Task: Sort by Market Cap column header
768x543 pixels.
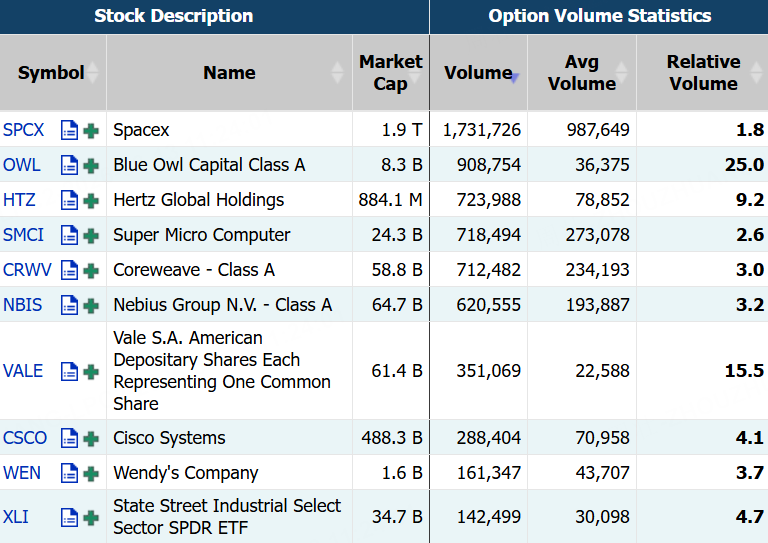Action: click(x=391, y=72)
